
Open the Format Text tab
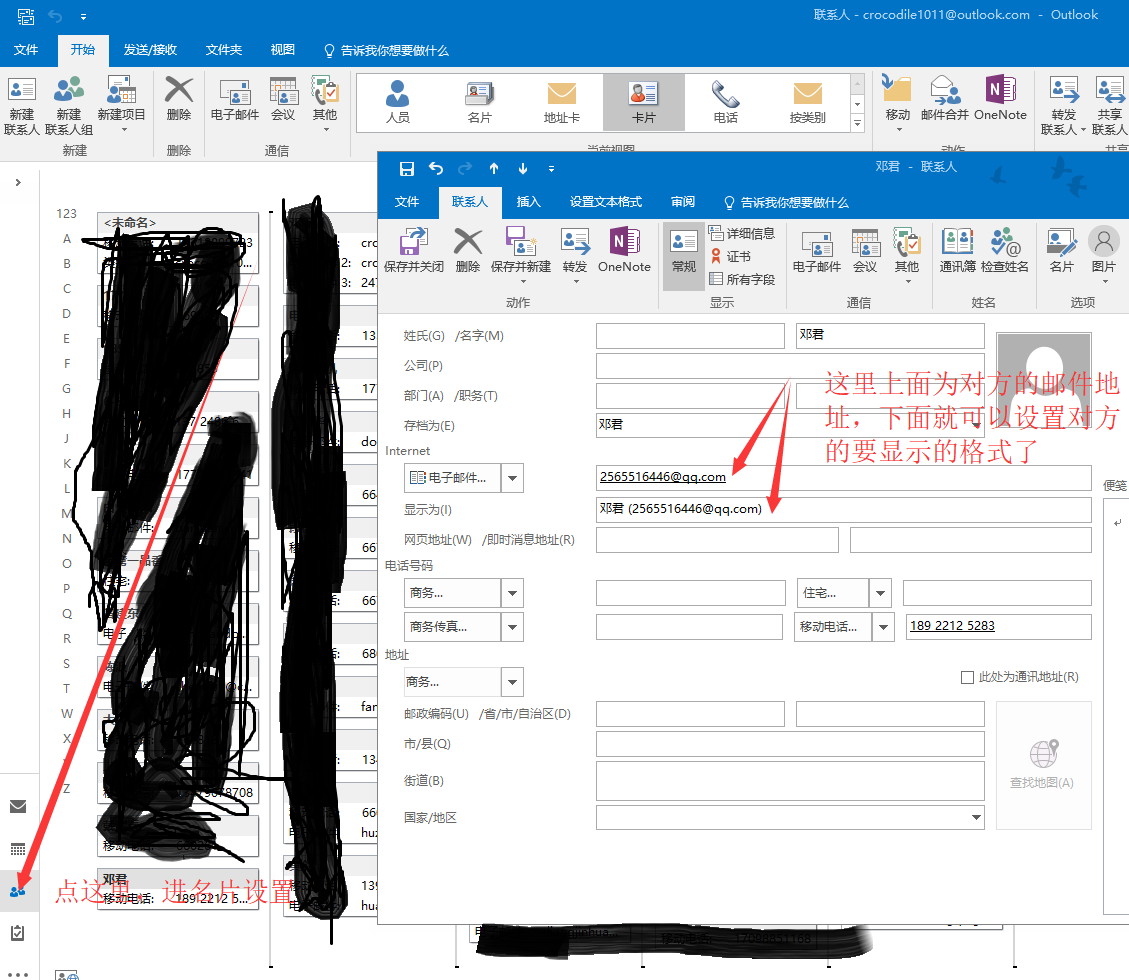606,202
